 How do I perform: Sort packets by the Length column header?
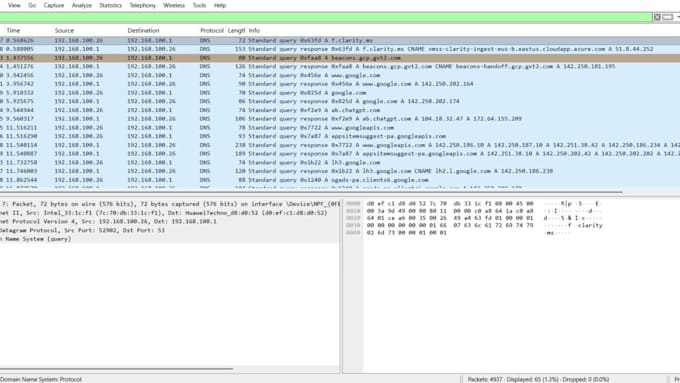point(236,30)
